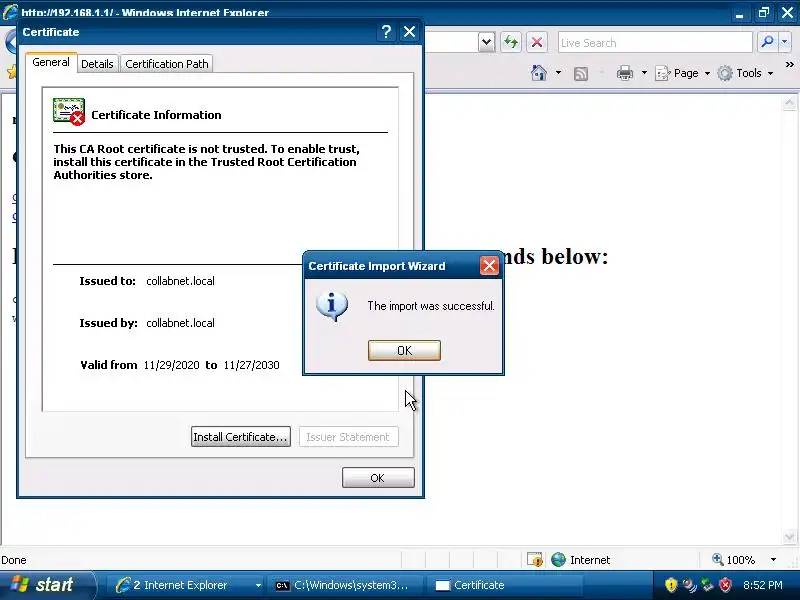Viewport: 800px width, 600px height.
Task: Open the Internet Explorer taskbar group
Action: (187, 585)
